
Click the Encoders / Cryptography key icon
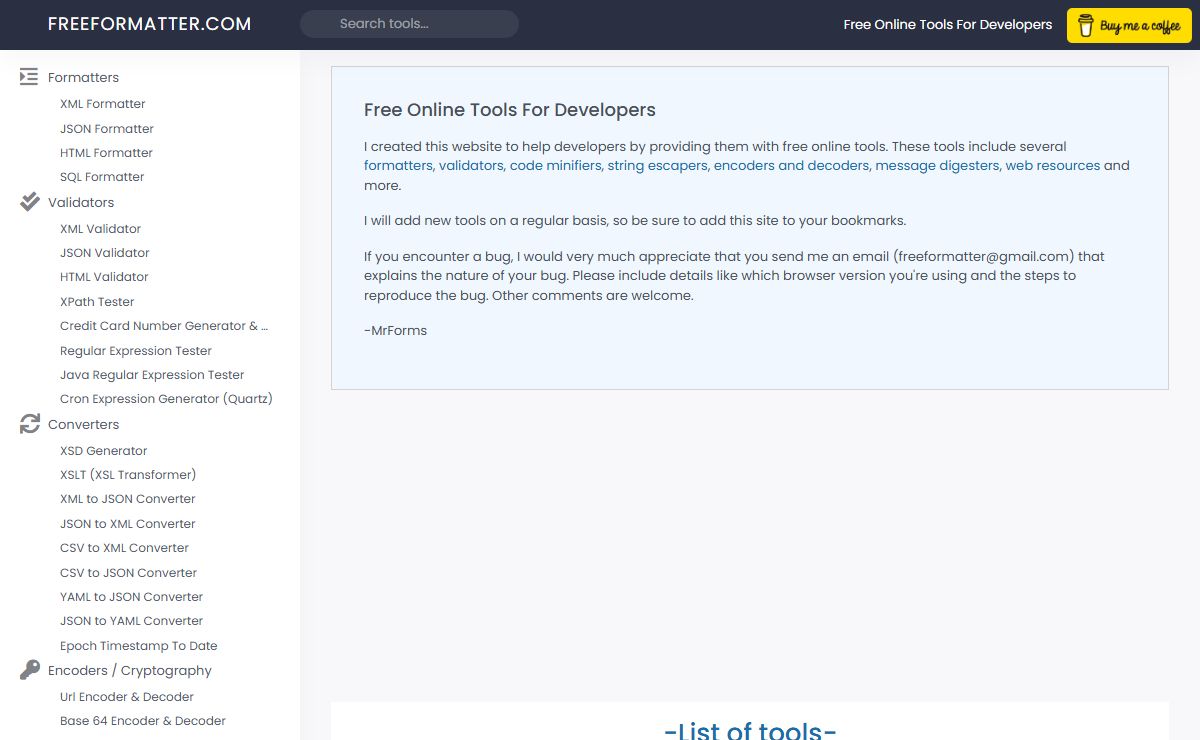(30, 670)
